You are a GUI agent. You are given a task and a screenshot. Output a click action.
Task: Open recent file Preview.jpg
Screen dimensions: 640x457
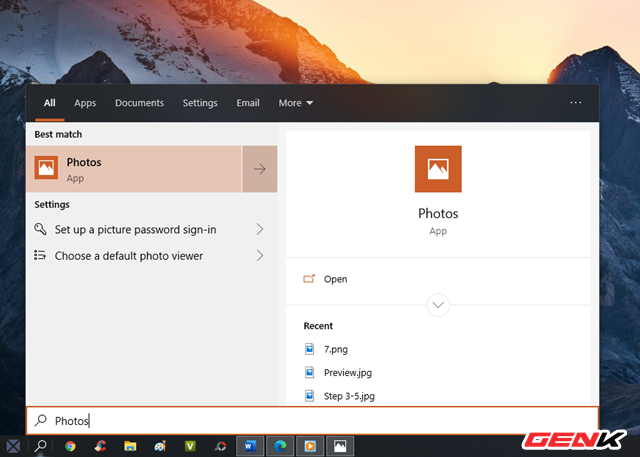pyautogui.click(x=345, y=372)
